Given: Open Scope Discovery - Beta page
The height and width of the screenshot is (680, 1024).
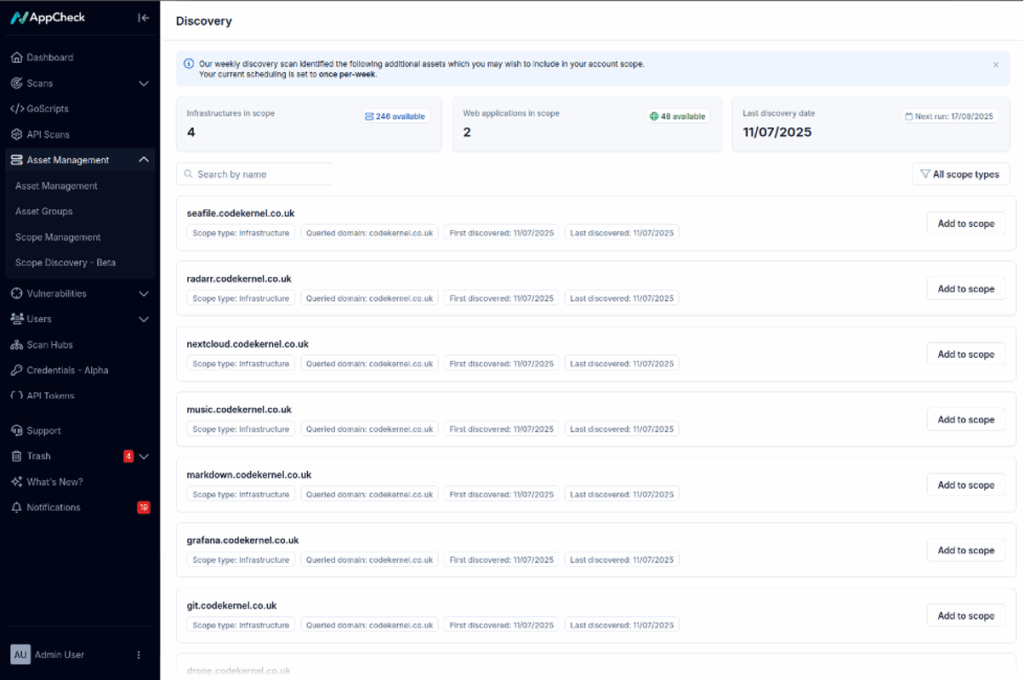Looking at the screenshot, I should click(65, 263).
